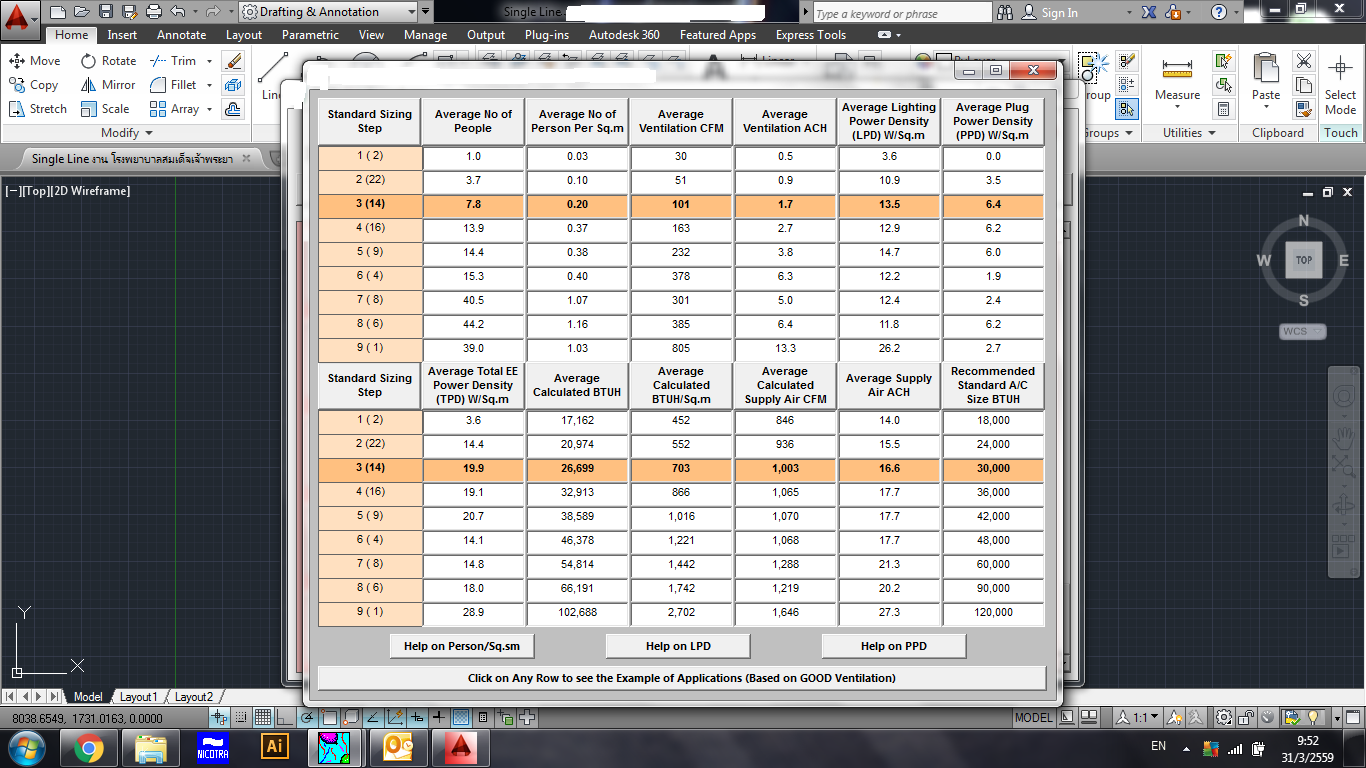The image size is (1366, 768).
Task: Select the Move tool
Action: click(x=34, y=61)
